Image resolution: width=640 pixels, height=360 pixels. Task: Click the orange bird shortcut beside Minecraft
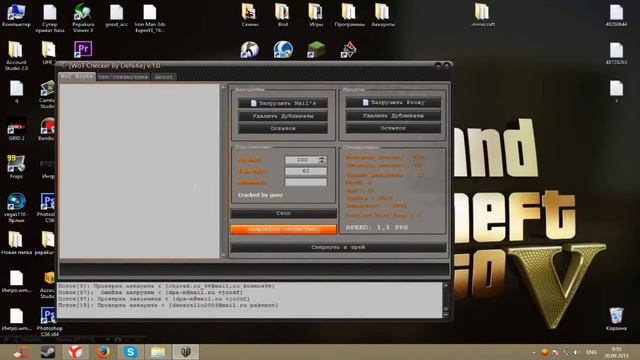[349, 50]
